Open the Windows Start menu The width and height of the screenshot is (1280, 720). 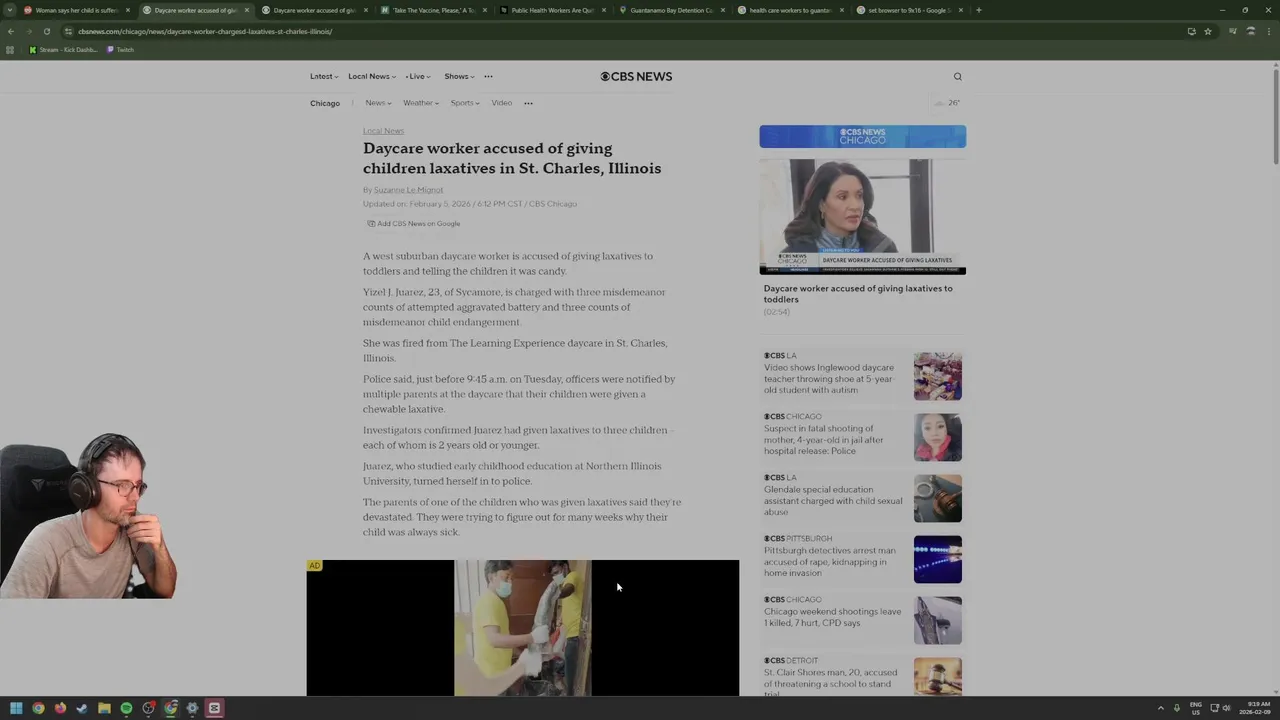click(16, 708)
